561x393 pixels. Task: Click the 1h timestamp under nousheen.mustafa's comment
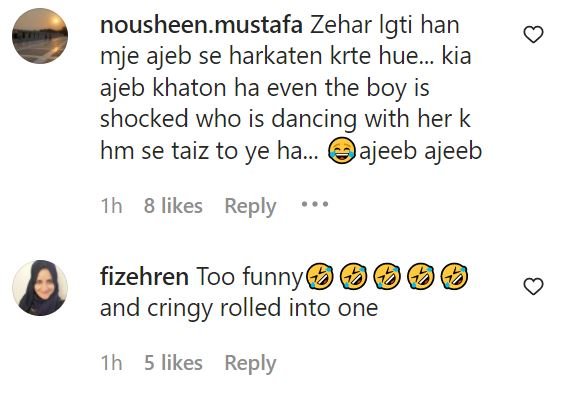tap(111, 206)
